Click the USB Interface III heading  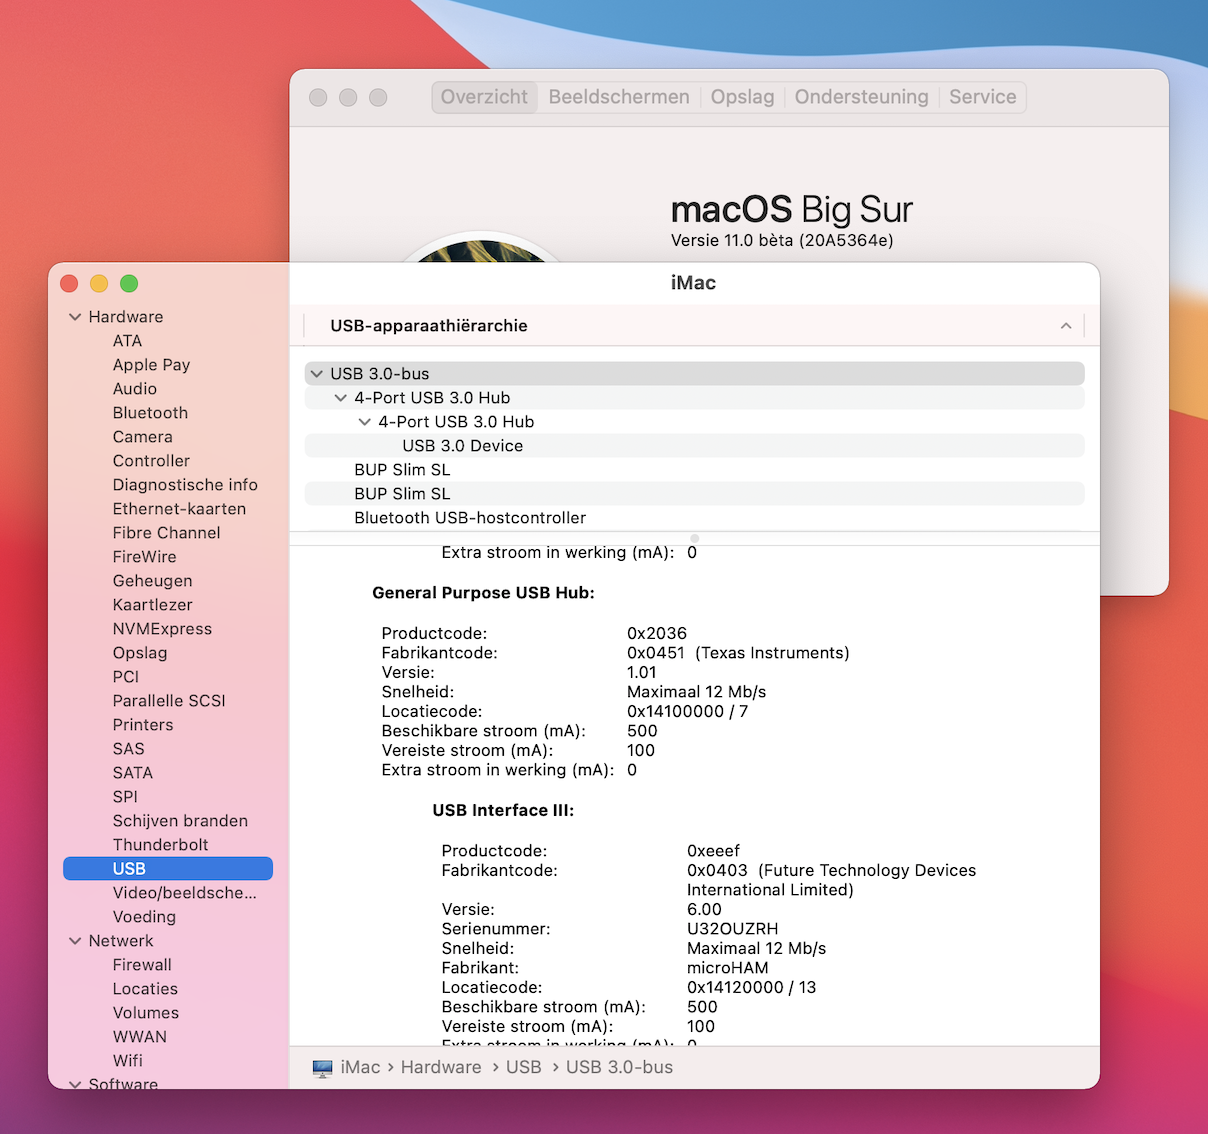(x=503, y=811)
